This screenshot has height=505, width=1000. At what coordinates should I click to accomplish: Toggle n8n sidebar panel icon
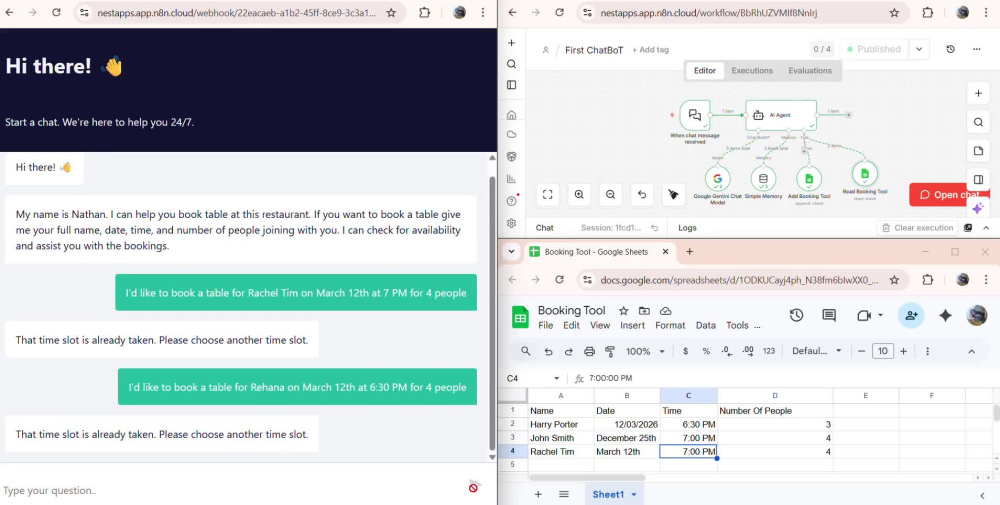[x=511, y=85]
